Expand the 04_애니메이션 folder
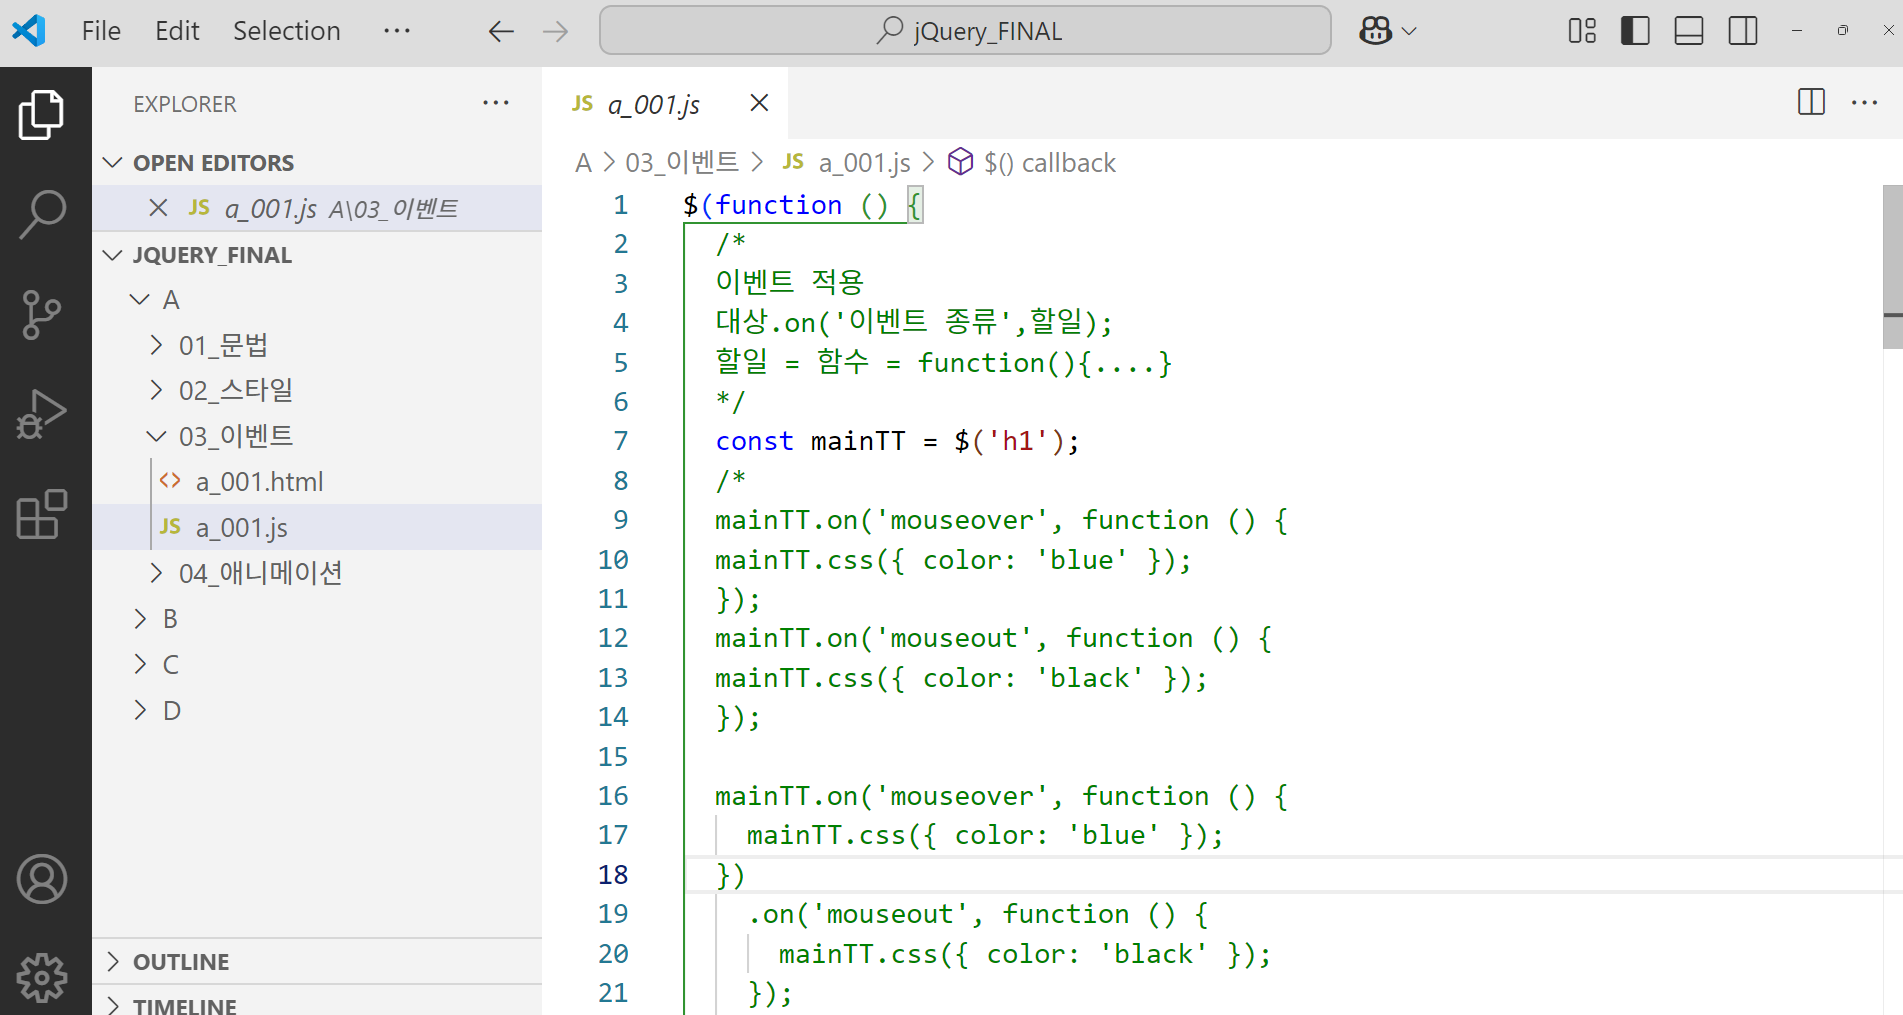Image resolution: width=1903 pixels, height=1015 pixels. tap(260, 573)
